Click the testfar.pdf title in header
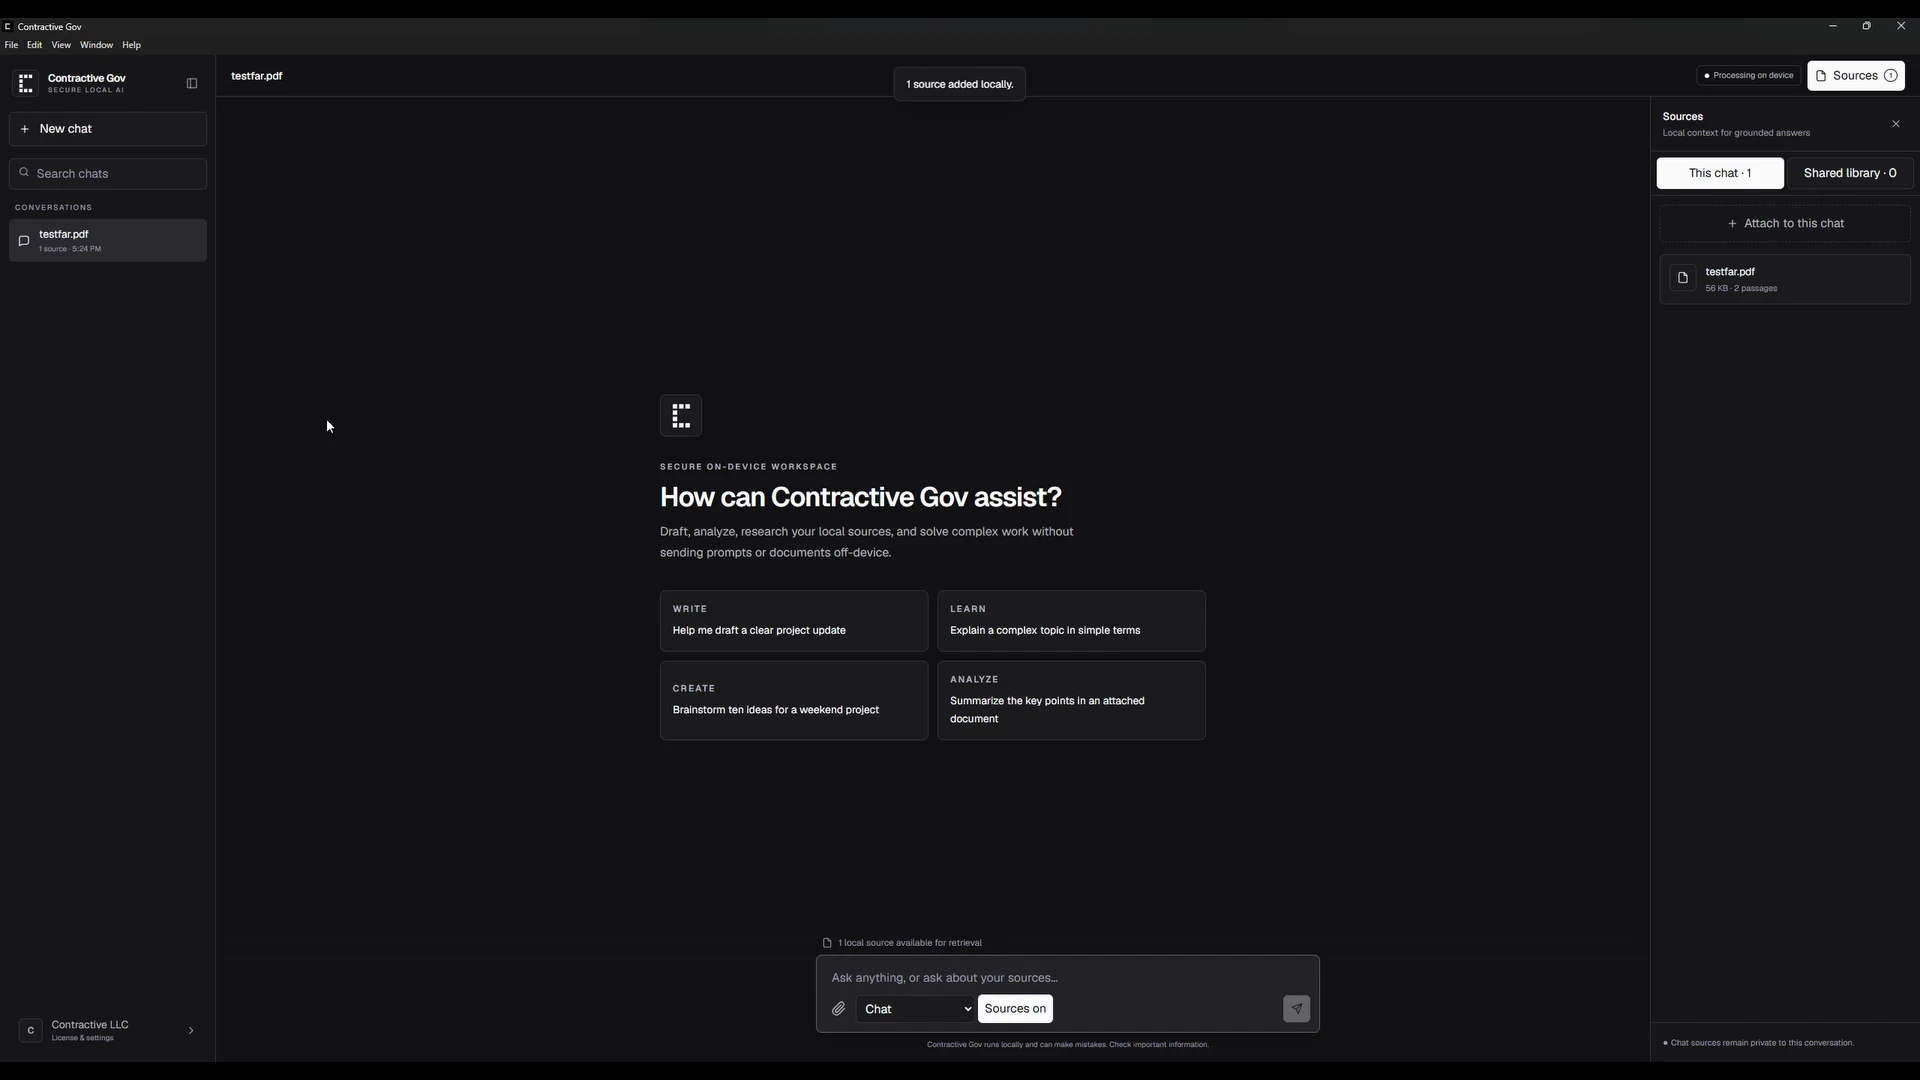Image resolution: width=1920 pixels, height=1080 pixels. [x=257, y=76]
